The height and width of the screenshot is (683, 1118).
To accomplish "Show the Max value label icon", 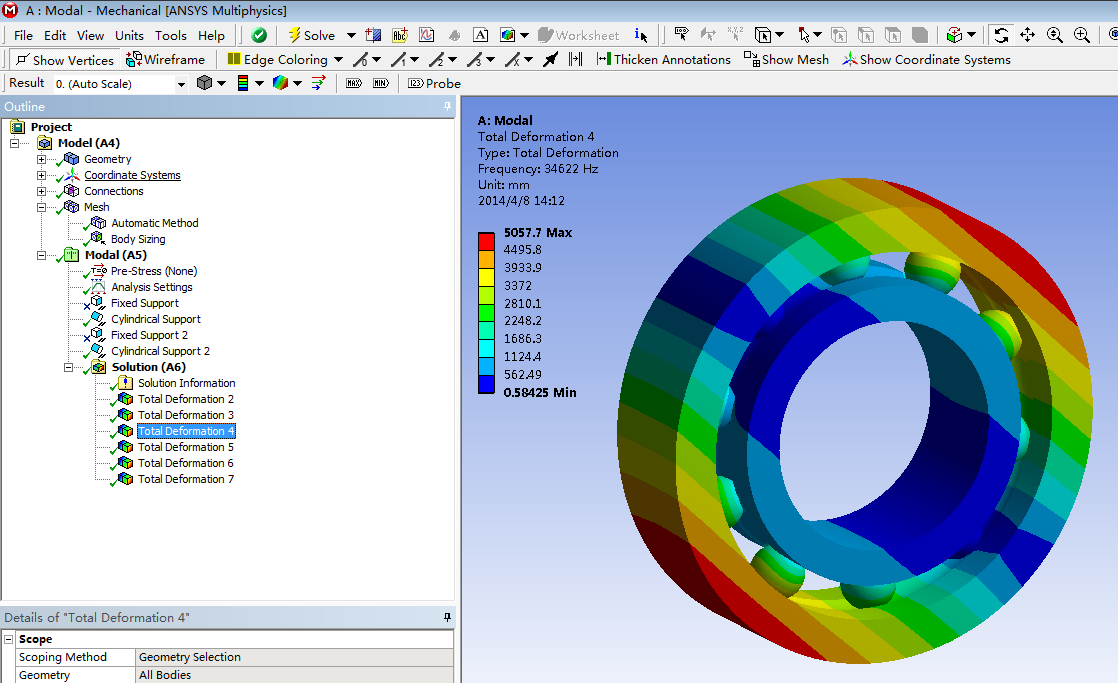I will tap(353, 83).
